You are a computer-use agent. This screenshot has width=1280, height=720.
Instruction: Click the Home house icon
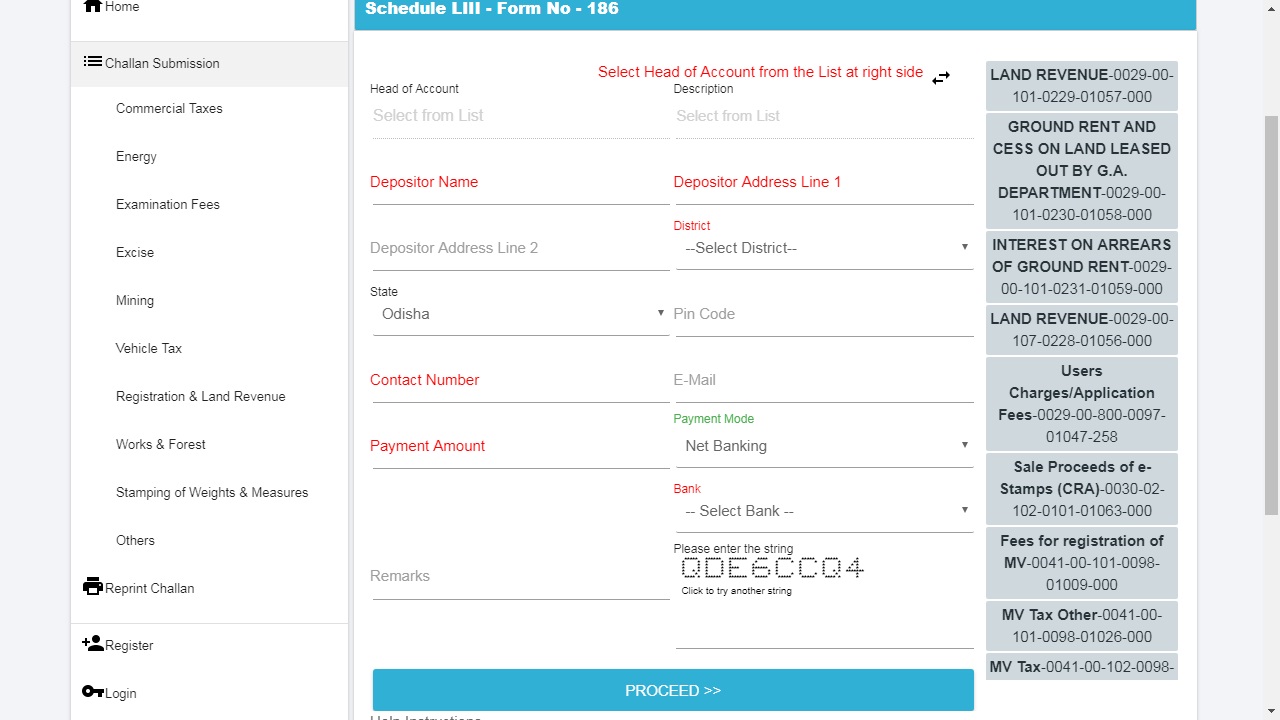93,6
